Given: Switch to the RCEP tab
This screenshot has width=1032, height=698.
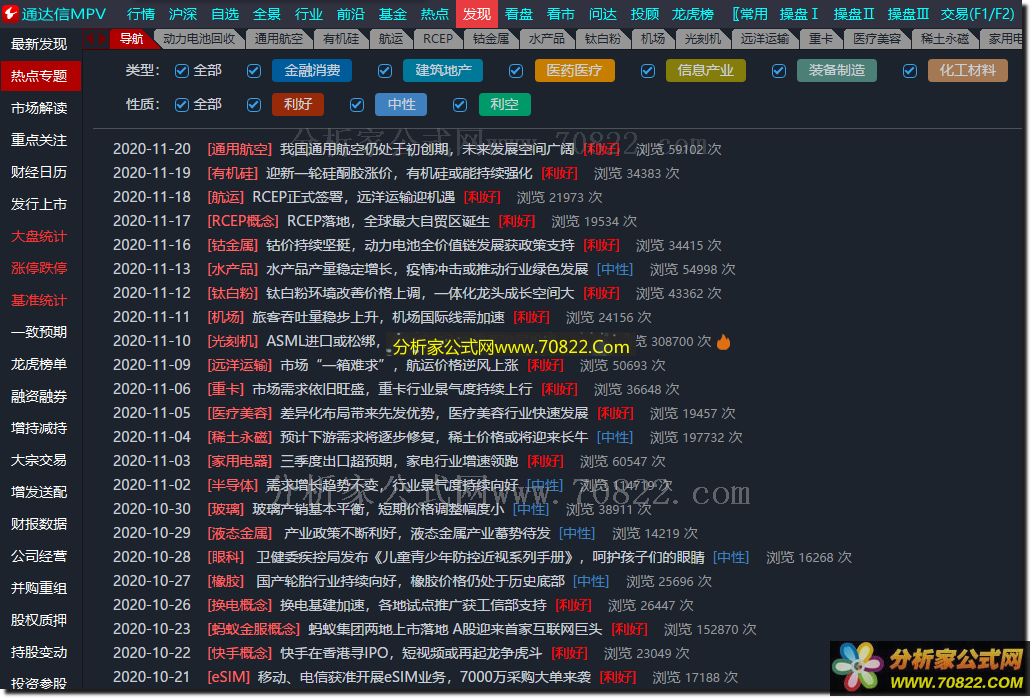Looking at the screenshot, I should (x=438, y=39).
